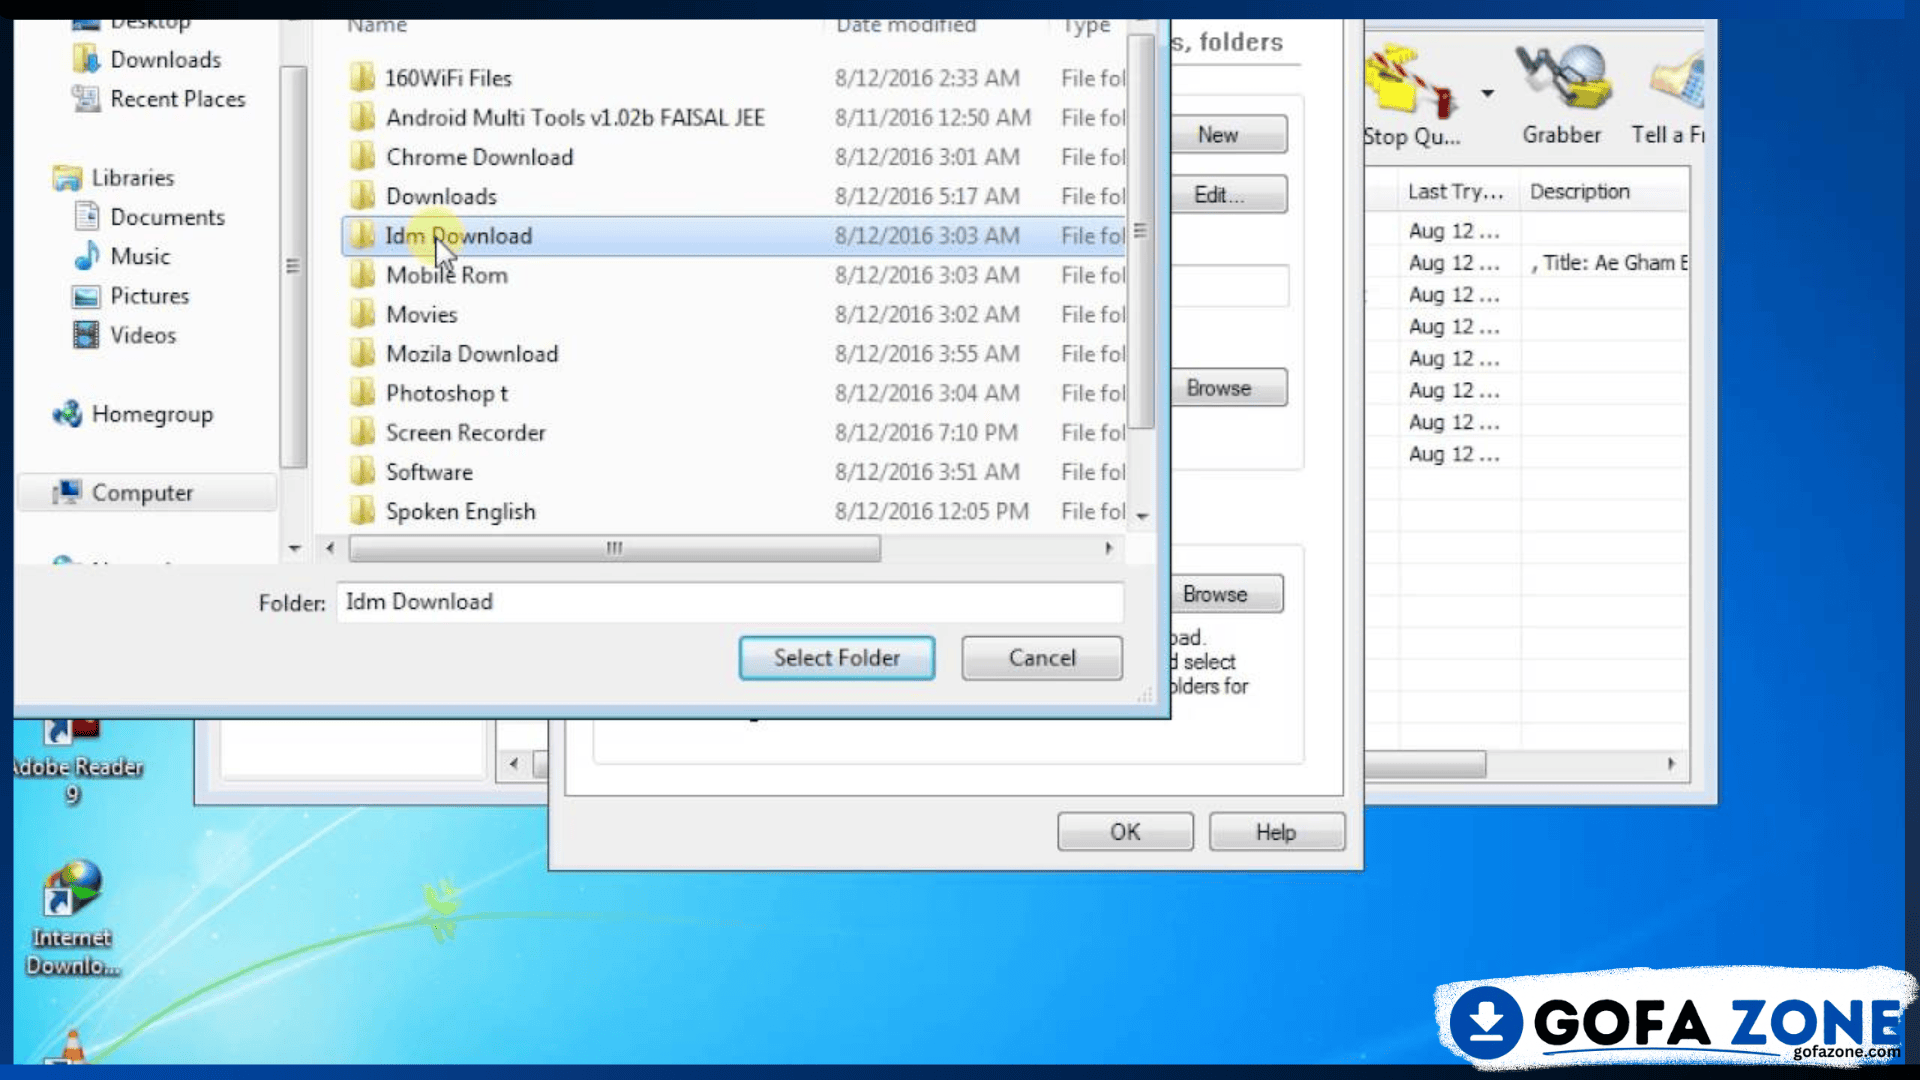Image resolution: width=1920 pixels, height=1080 pixels.
Task: Click the file list vertical scrollbar thumb
Action: pyautogui.click(x=1141, y=231)
